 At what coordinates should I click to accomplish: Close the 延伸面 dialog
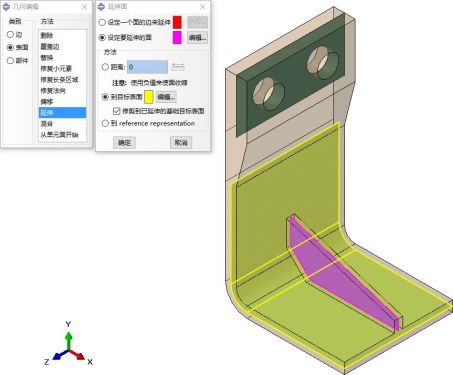point(202,7)
